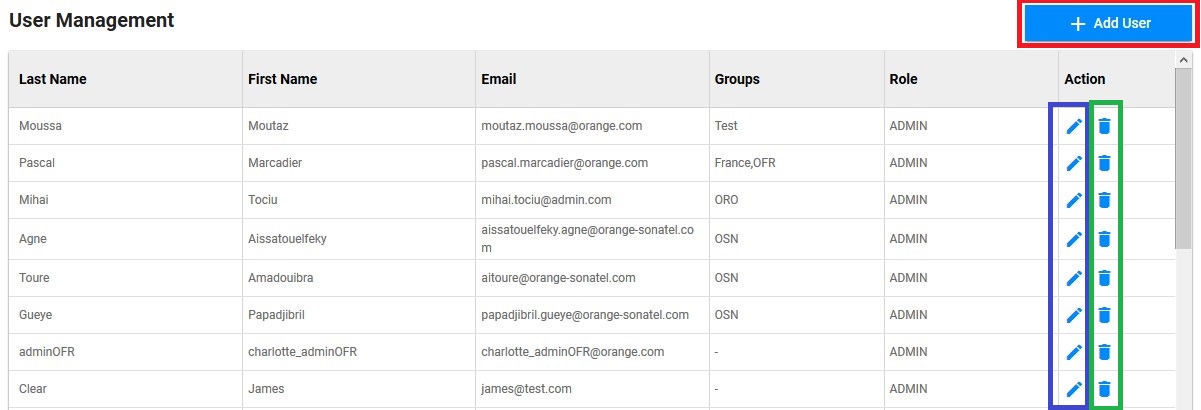1201x410 pixels.
Task: Delete the user Moussa Moutaz
Action: coord(1104,126)
